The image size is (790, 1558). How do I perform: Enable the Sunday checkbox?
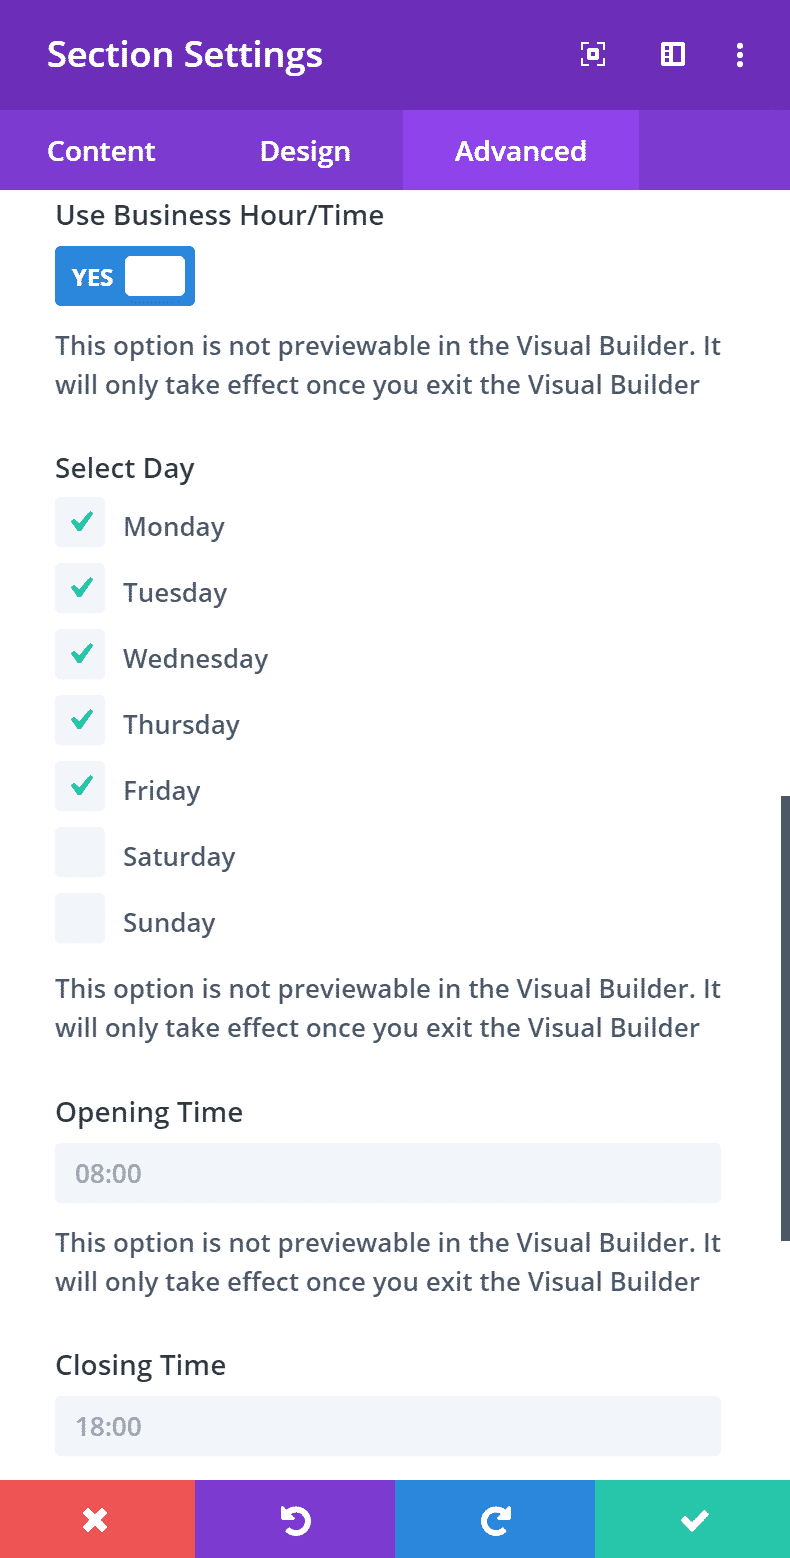(80, 918)
